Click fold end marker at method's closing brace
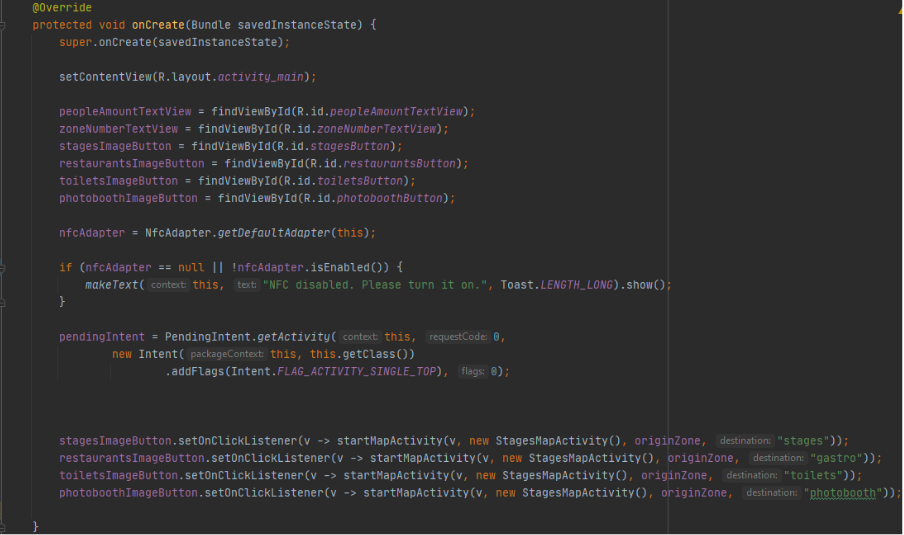The width and height of the screenshot is (904, 535). [4, 526]
